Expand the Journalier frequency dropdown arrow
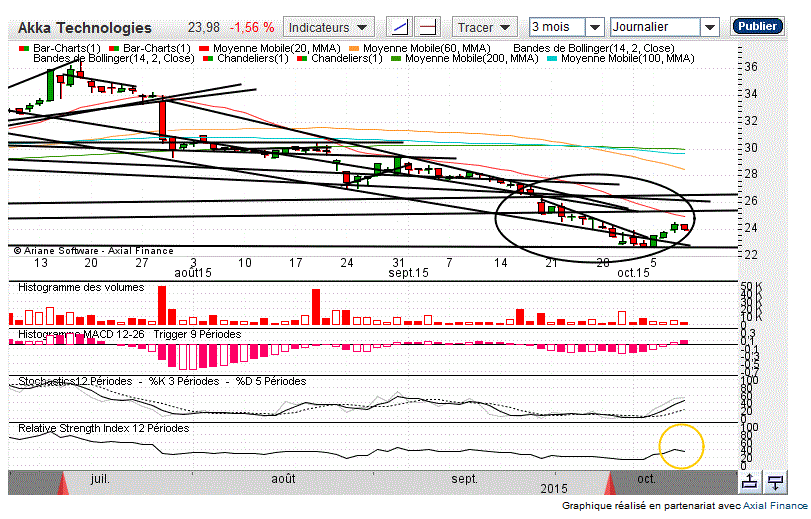Image resolution: width=811 pixels, height=519 pixels. (x=710, y=27)
